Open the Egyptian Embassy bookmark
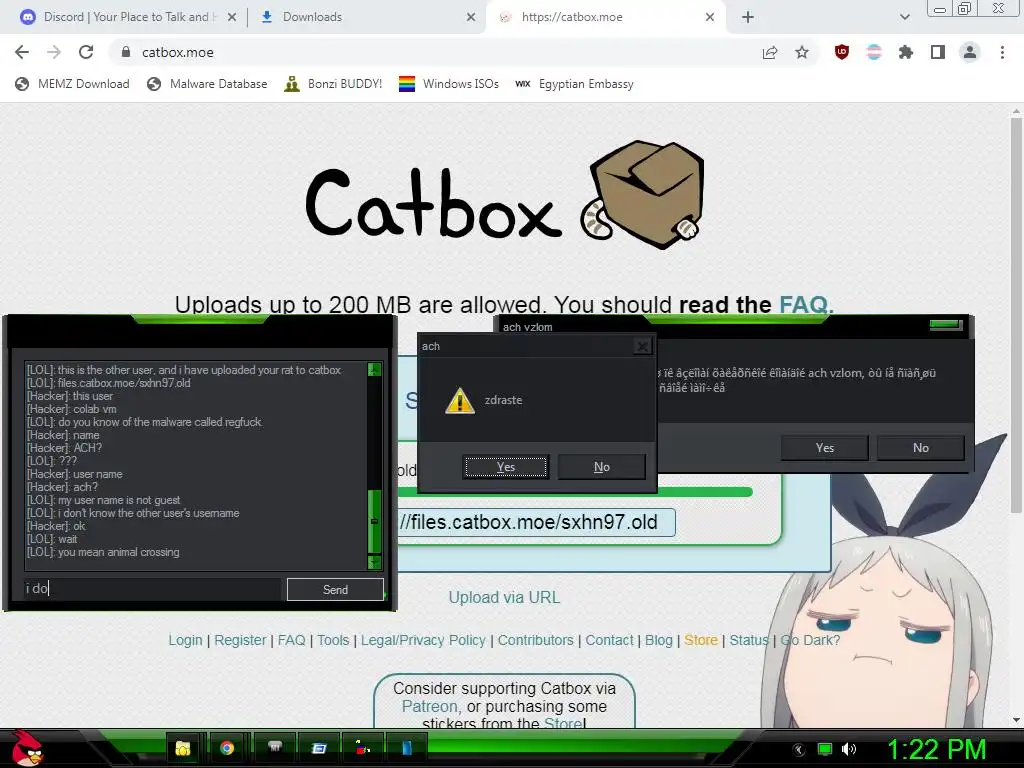Screen dimensions: 1024x768 coord(575,84)
